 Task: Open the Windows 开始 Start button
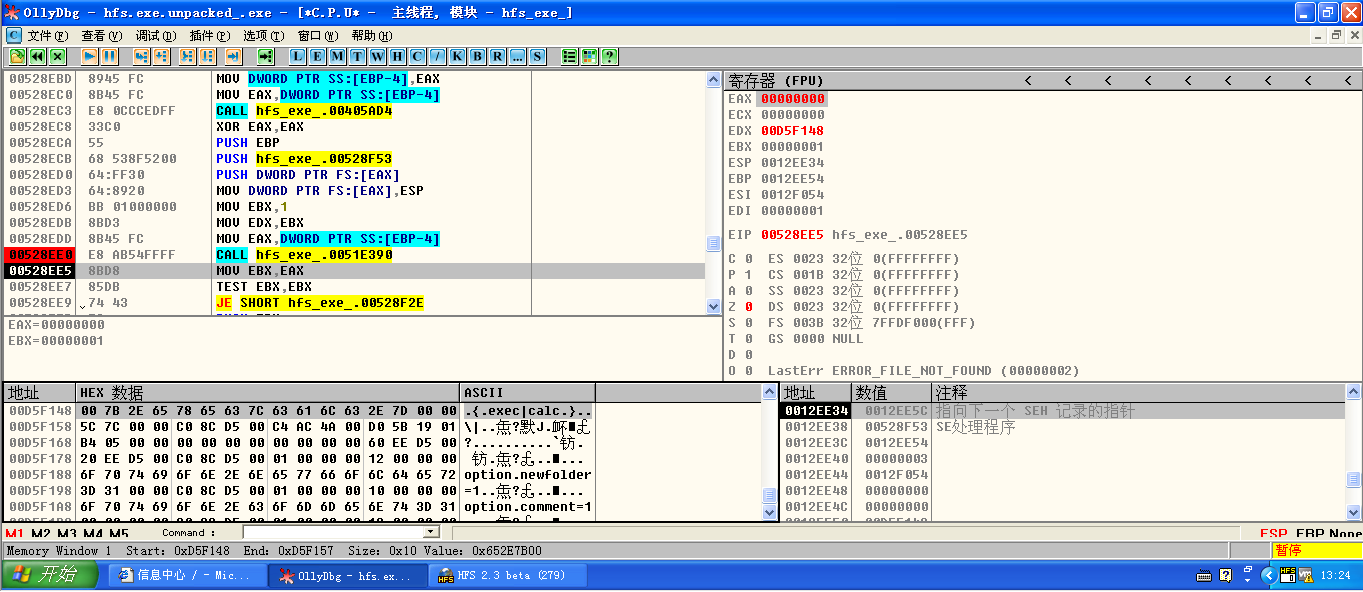coord(50,575)
